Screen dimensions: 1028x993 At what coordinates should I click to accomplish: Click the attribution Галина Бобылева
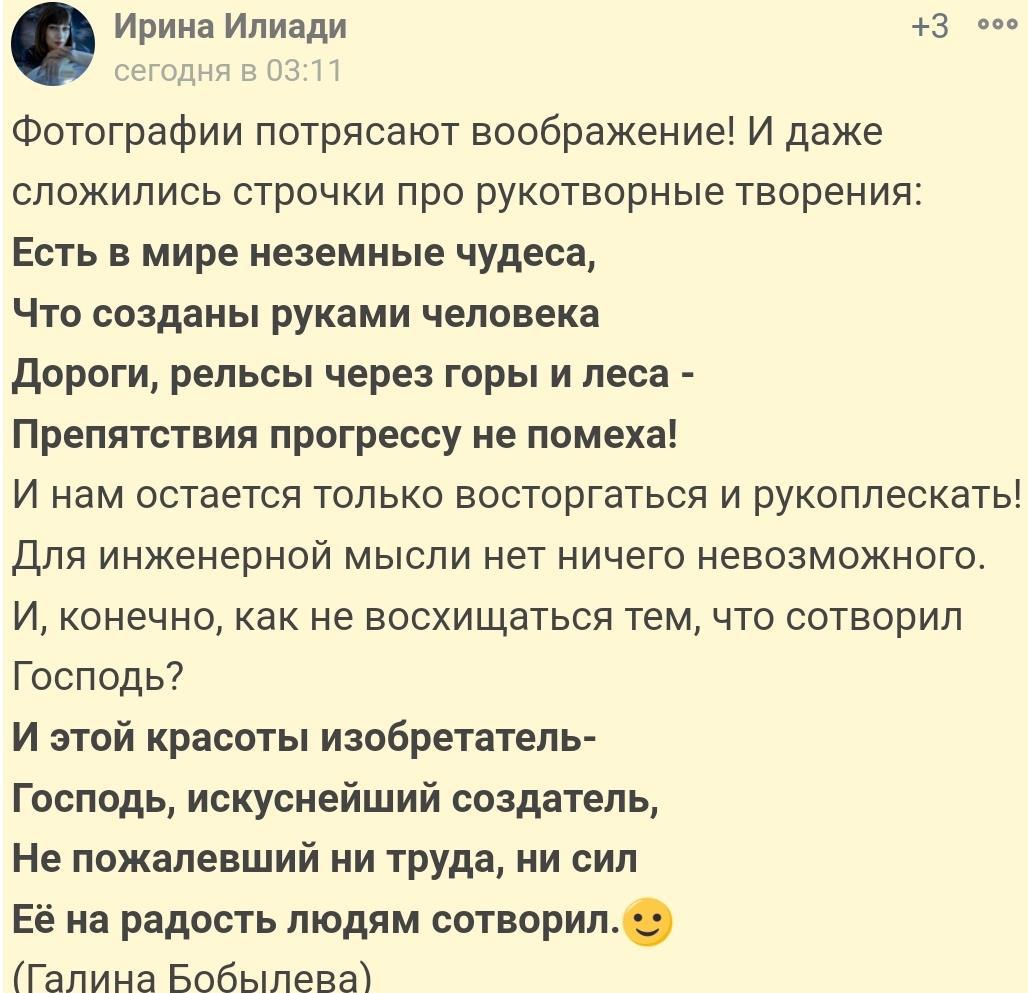pos(191,976)
